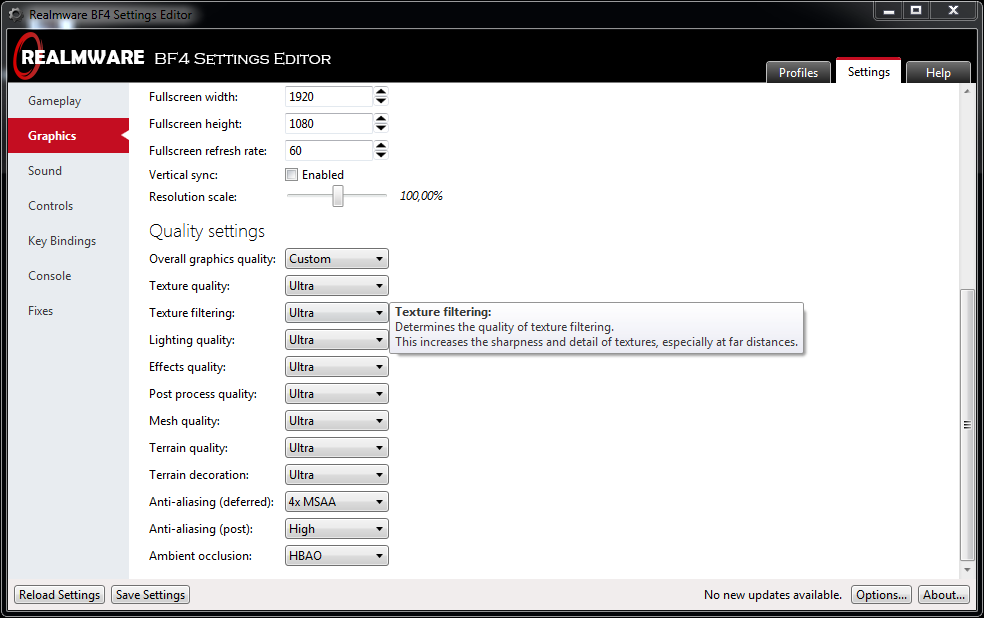Viewport: 984px width, 618px height.
Task: Open Lighting quality dropdown
Action: (x=337, y=339)
